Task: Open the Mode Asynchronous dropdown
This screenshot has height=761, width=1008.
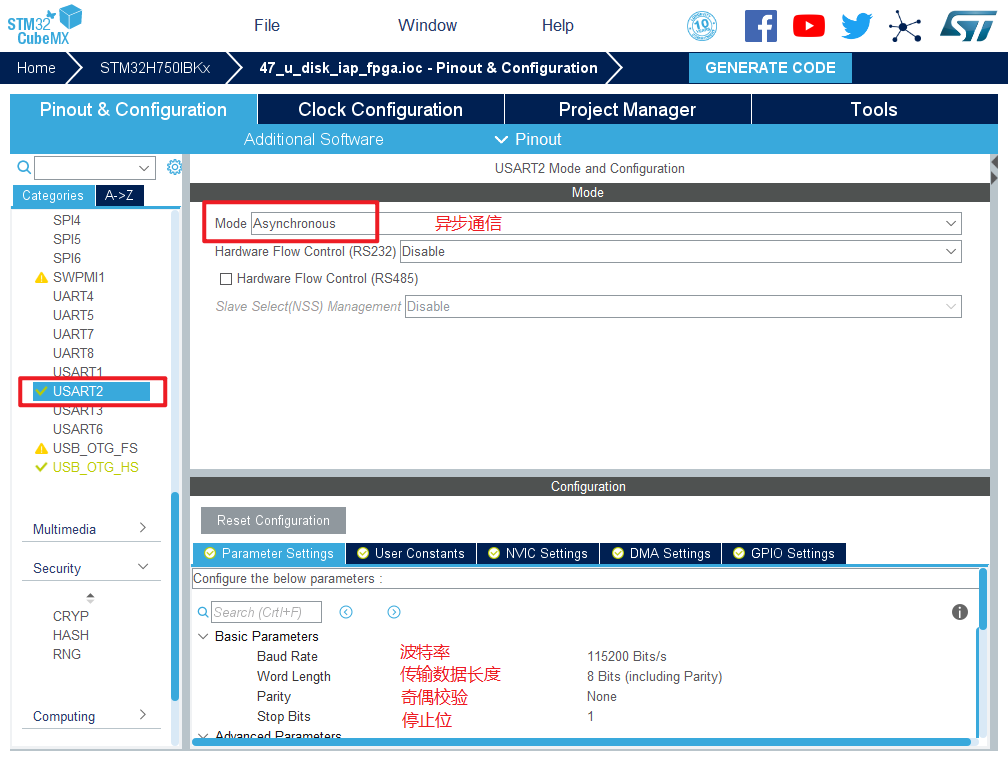Action: click(605, 223)
